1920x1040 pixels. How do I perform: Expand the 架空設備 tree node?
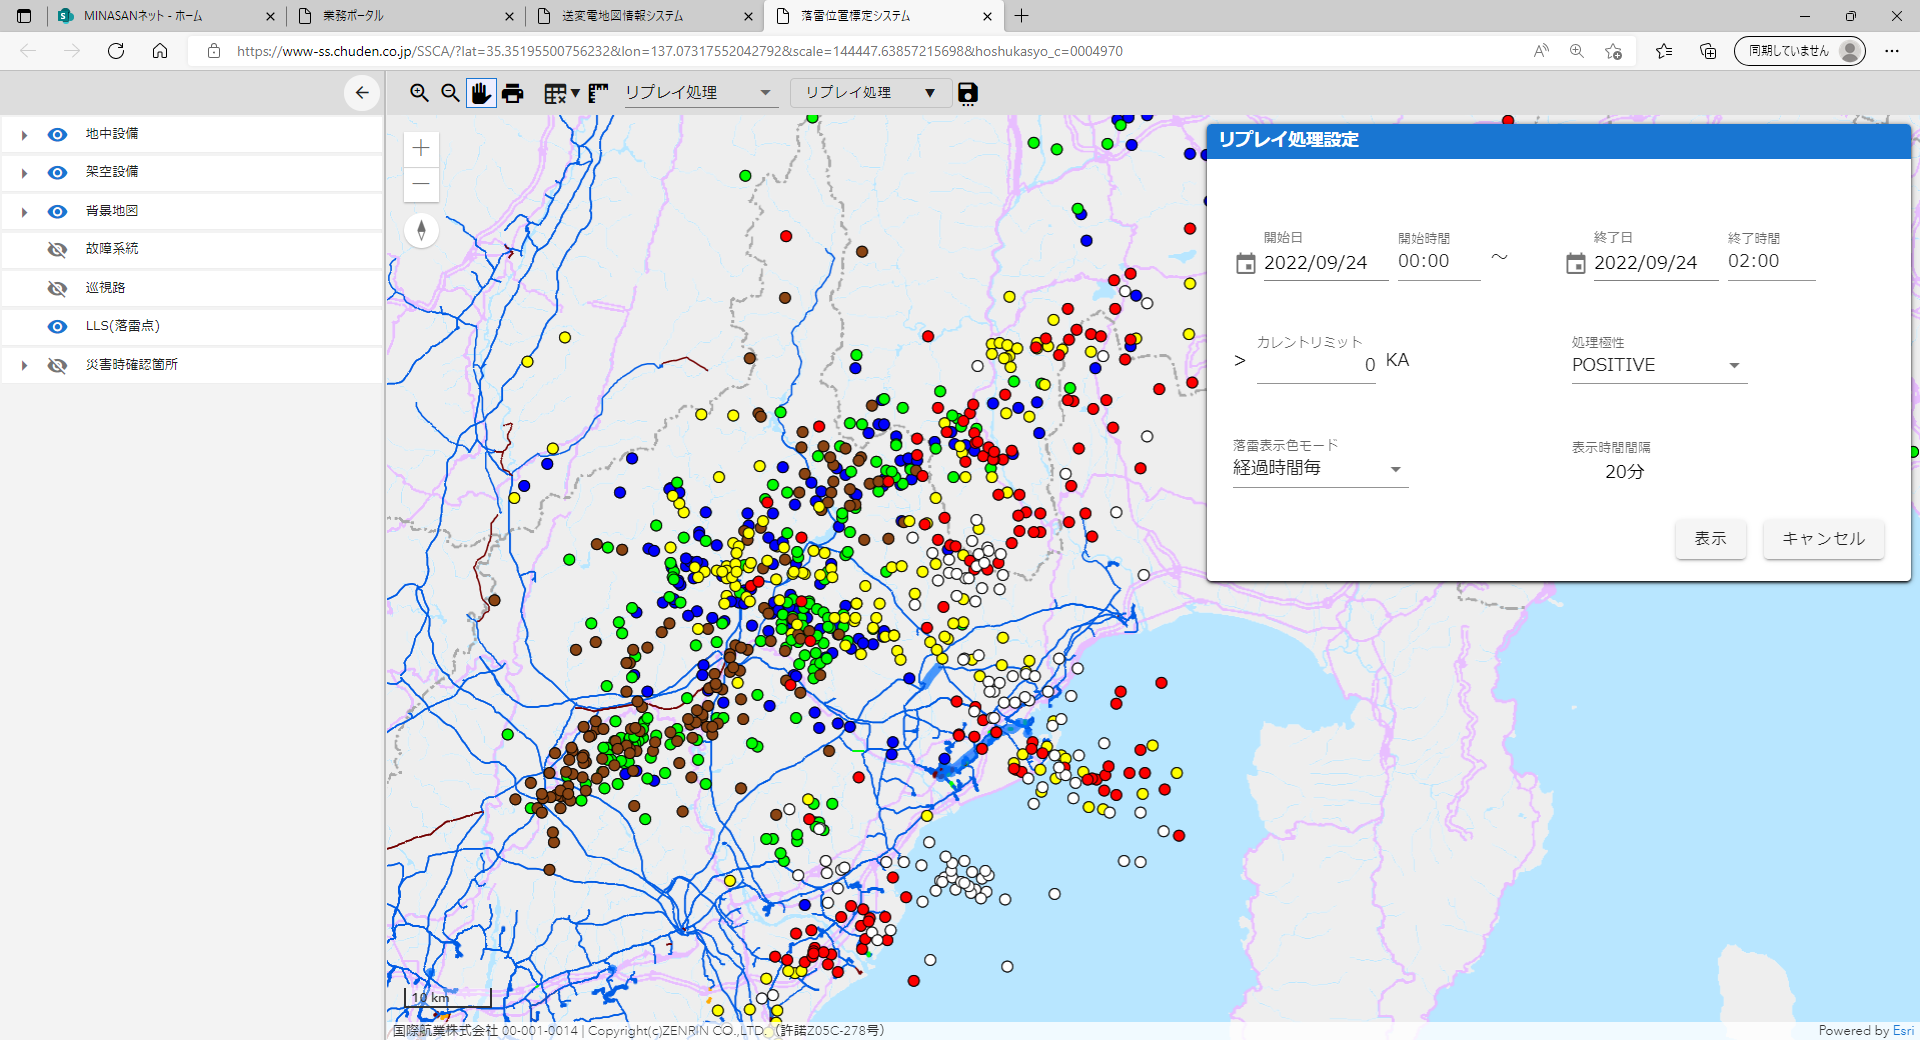click(24, 173)
